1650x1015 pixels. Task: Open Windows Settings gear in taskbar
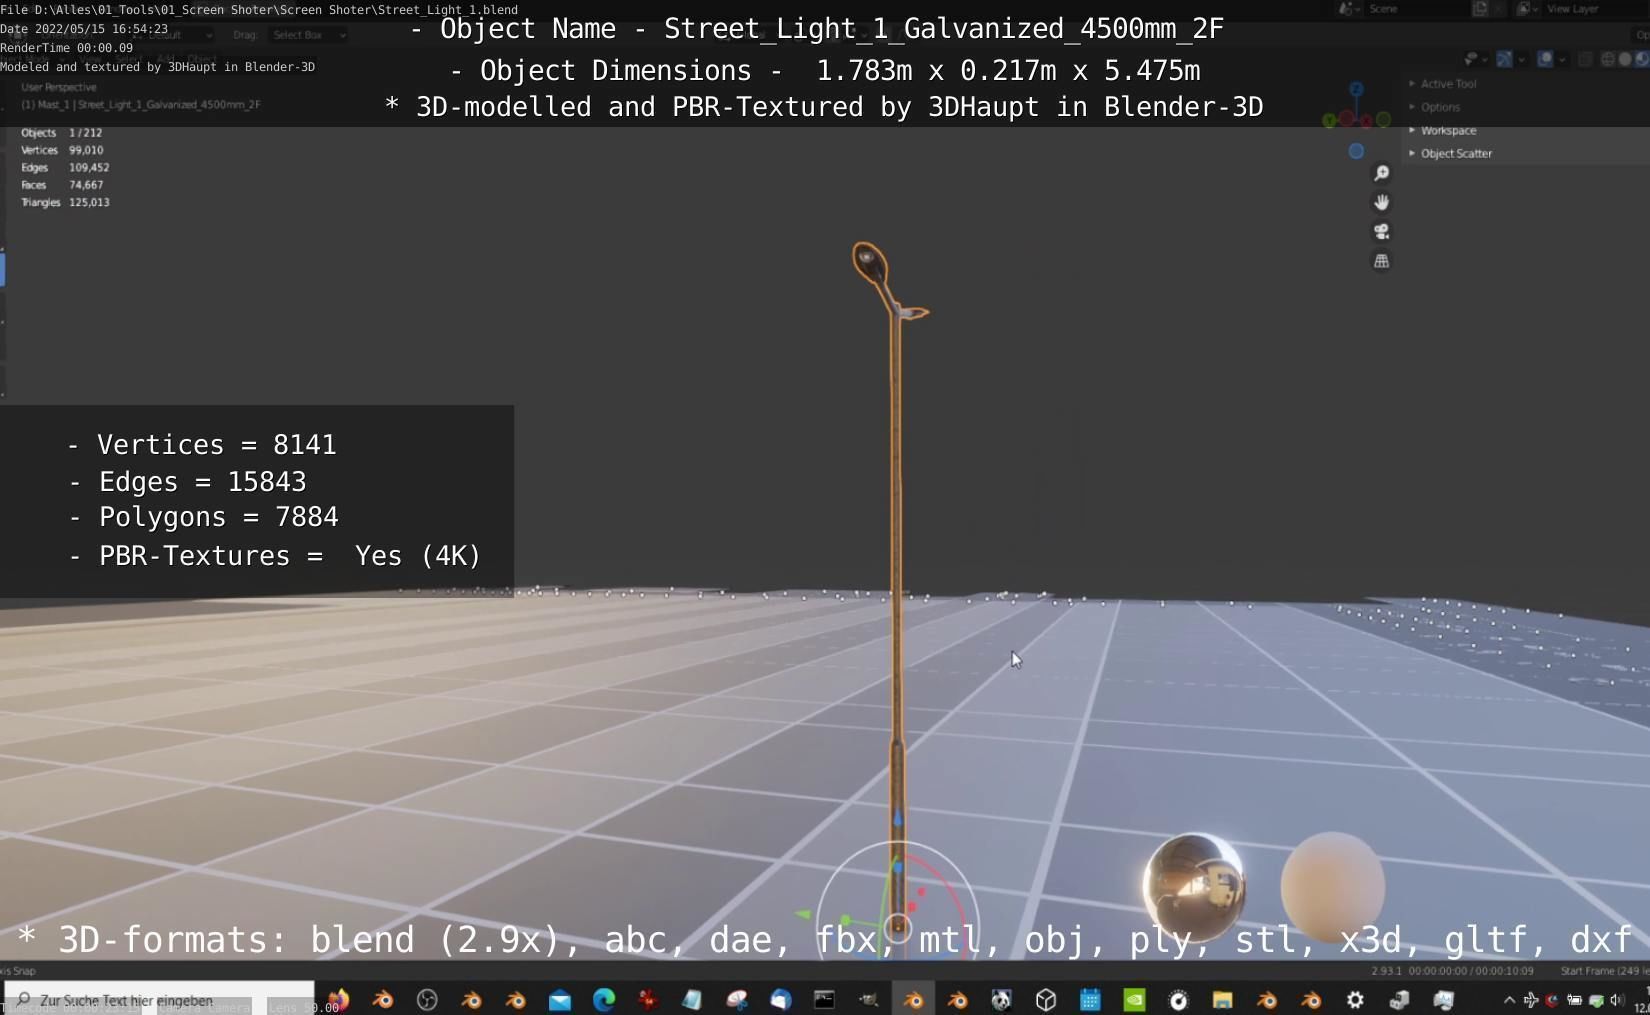(x=1355, y=1000)
